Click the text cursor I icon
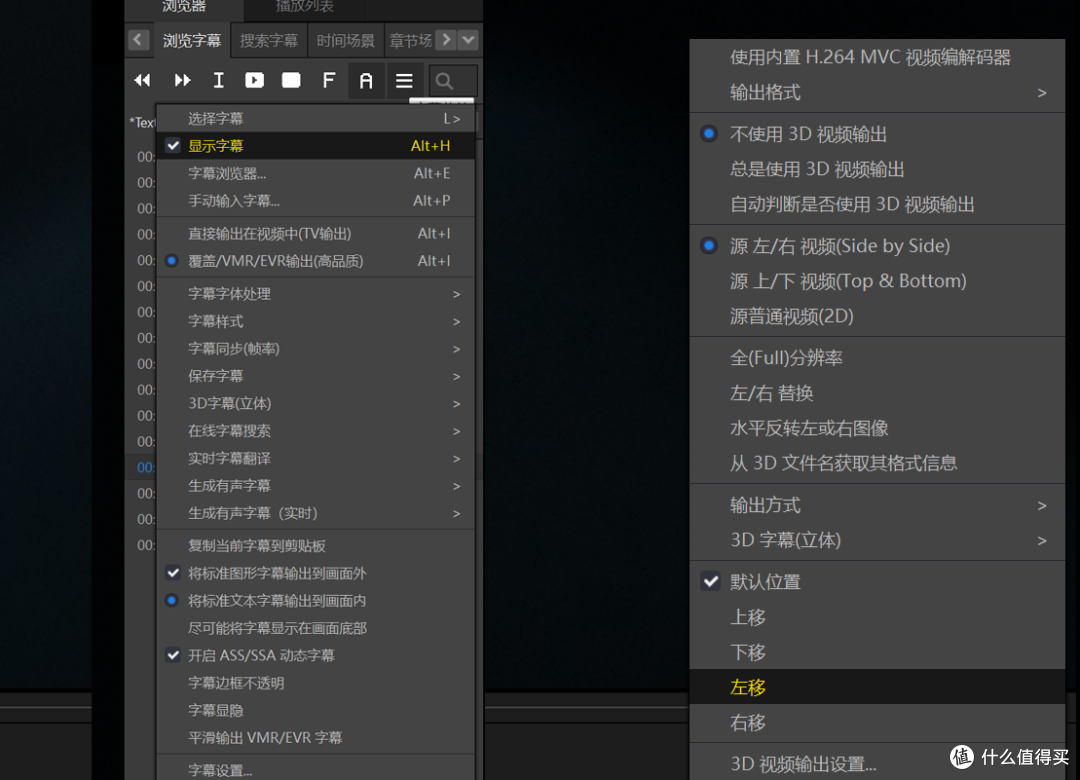 coord(218,81)
